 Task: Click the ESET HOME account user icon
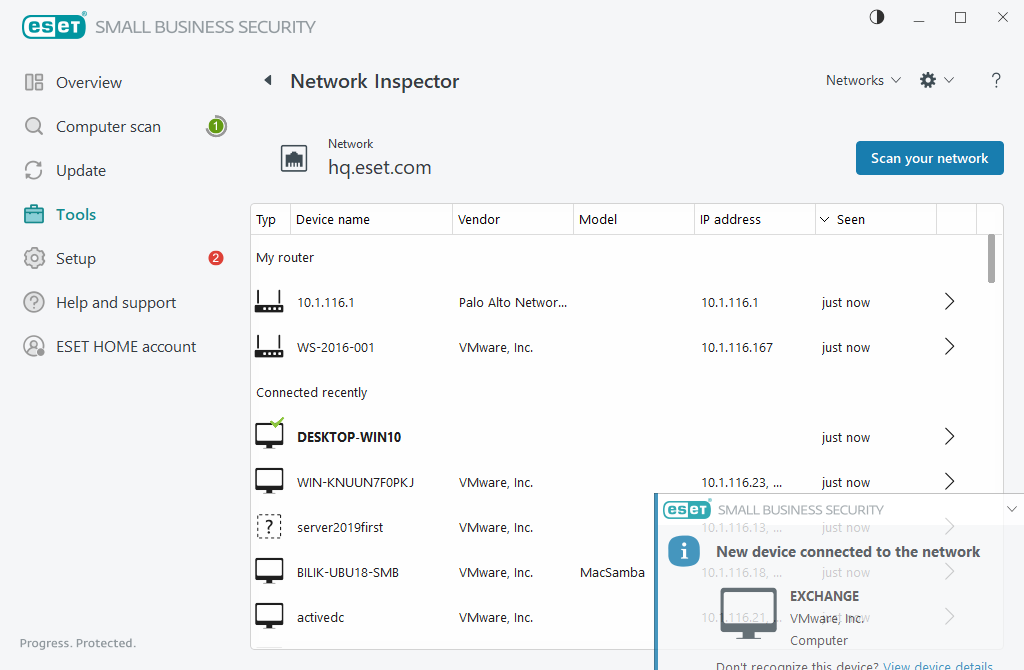34,346
